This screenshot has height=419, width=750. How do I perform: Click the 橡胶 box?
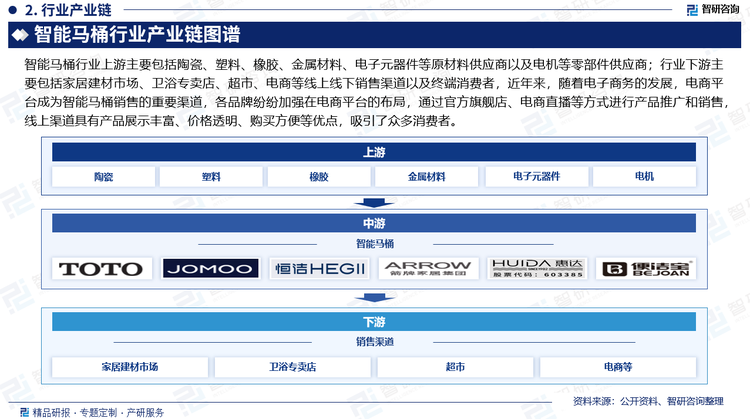319,176
